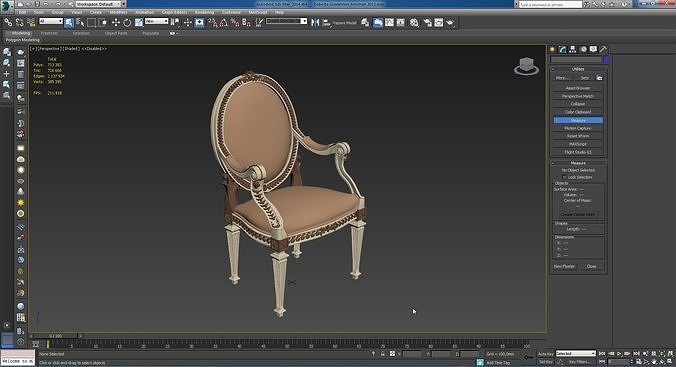Choose the Select and Rotate tool

(127, 22)
